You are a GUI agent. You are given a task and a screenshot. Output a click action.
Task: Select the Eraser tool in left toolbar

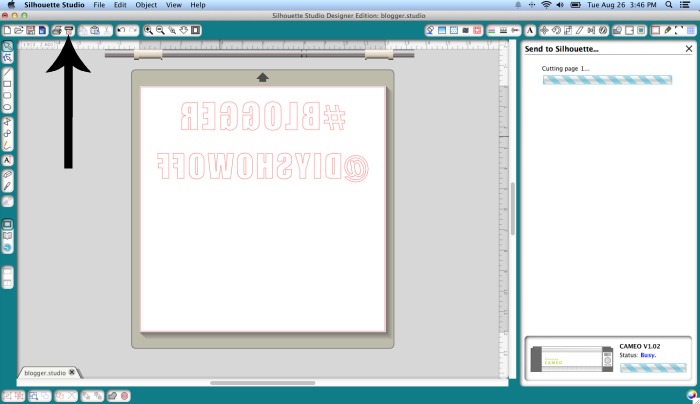click(7, 174)
